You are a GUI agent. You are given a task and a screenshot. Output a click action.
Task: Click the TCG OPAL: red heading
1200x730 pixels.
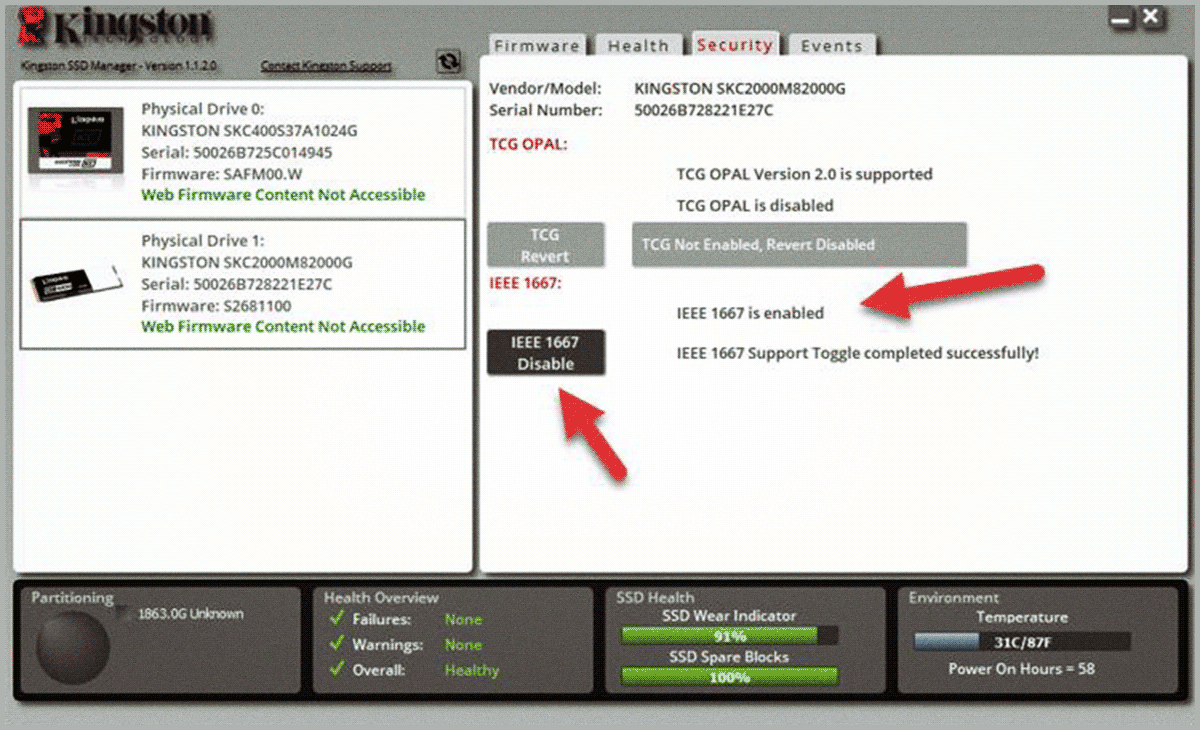point(528,144)
